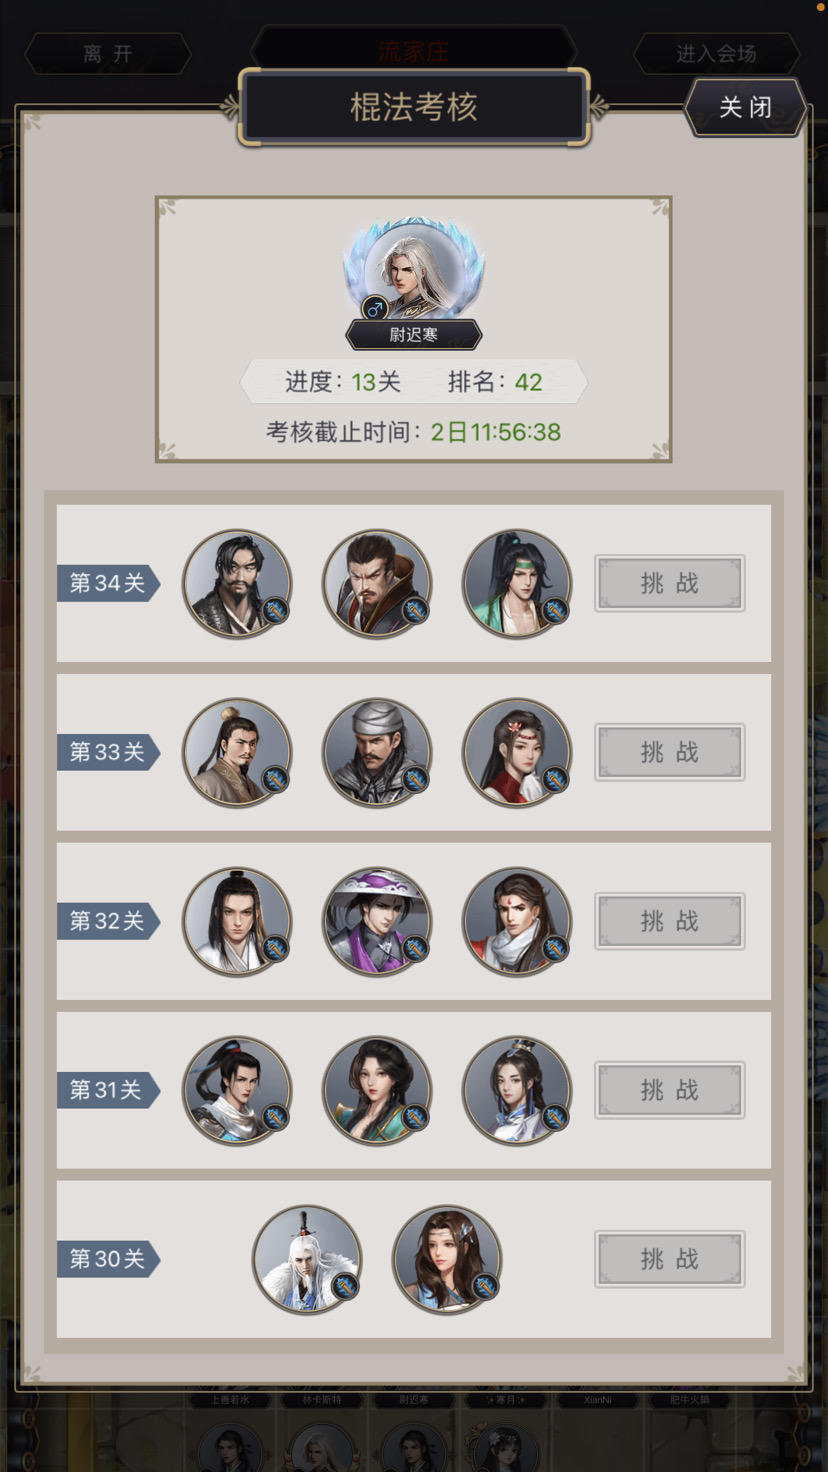Tap the male gender icon on avatar
The width and height of the screenshot is (828, 1472).
(x=375, y=308)
